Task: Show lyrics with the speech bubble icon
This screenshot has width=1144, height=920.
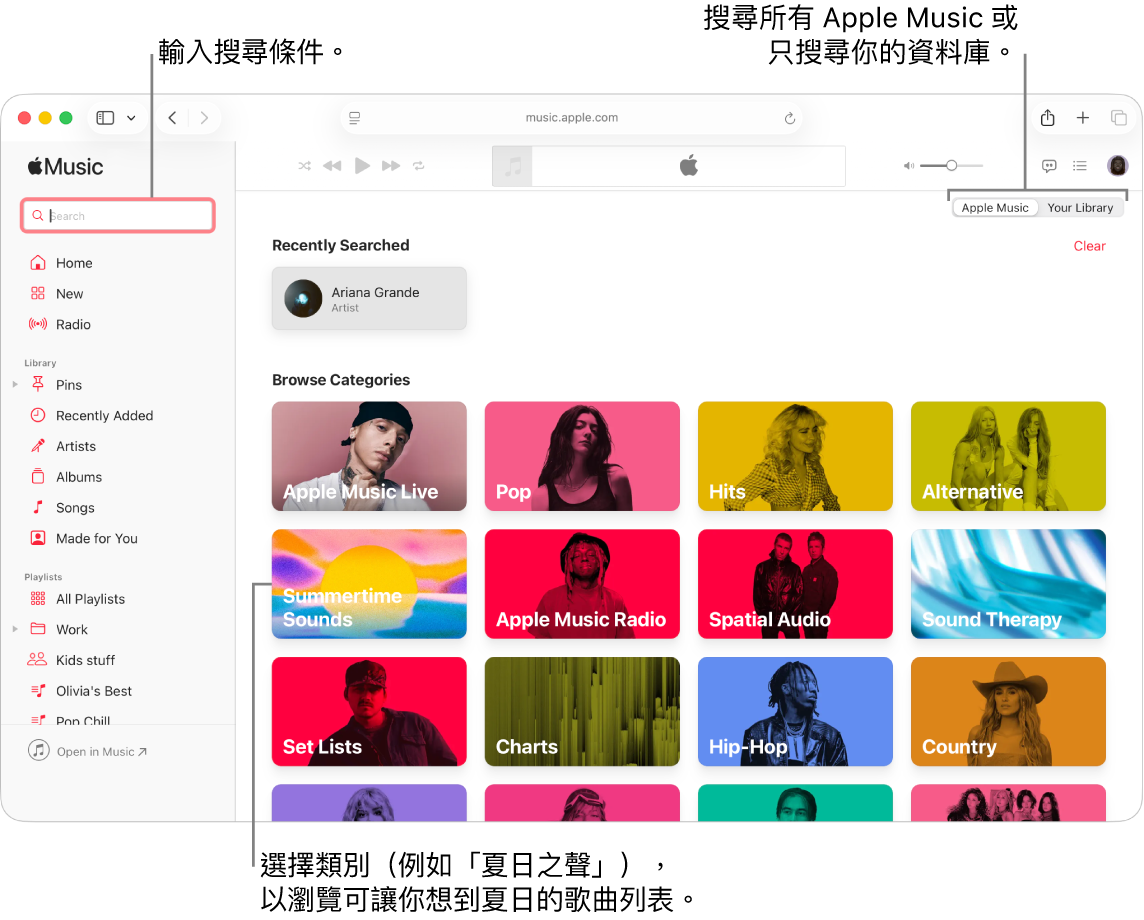Action: point(1048,166)
